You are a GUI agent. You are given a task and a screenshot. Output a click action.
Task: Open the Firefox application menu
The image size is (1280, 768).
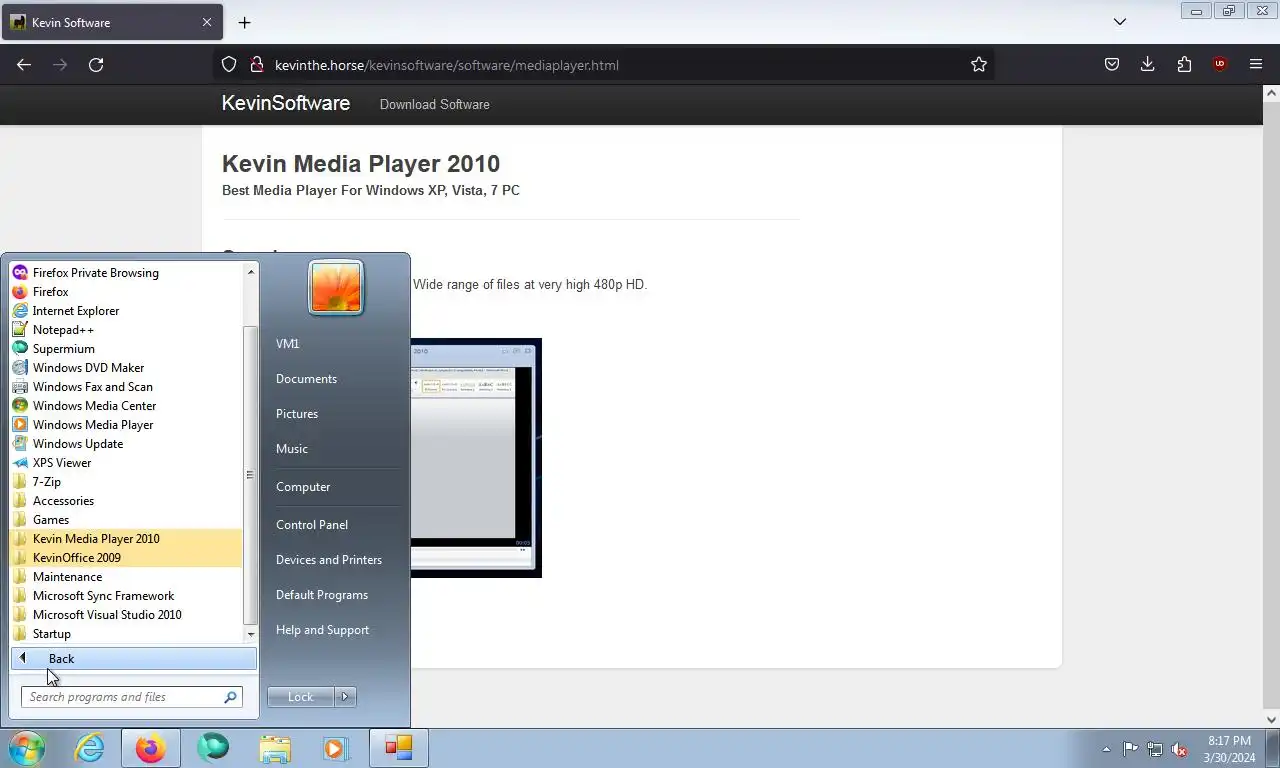[x=1256, y=64]
